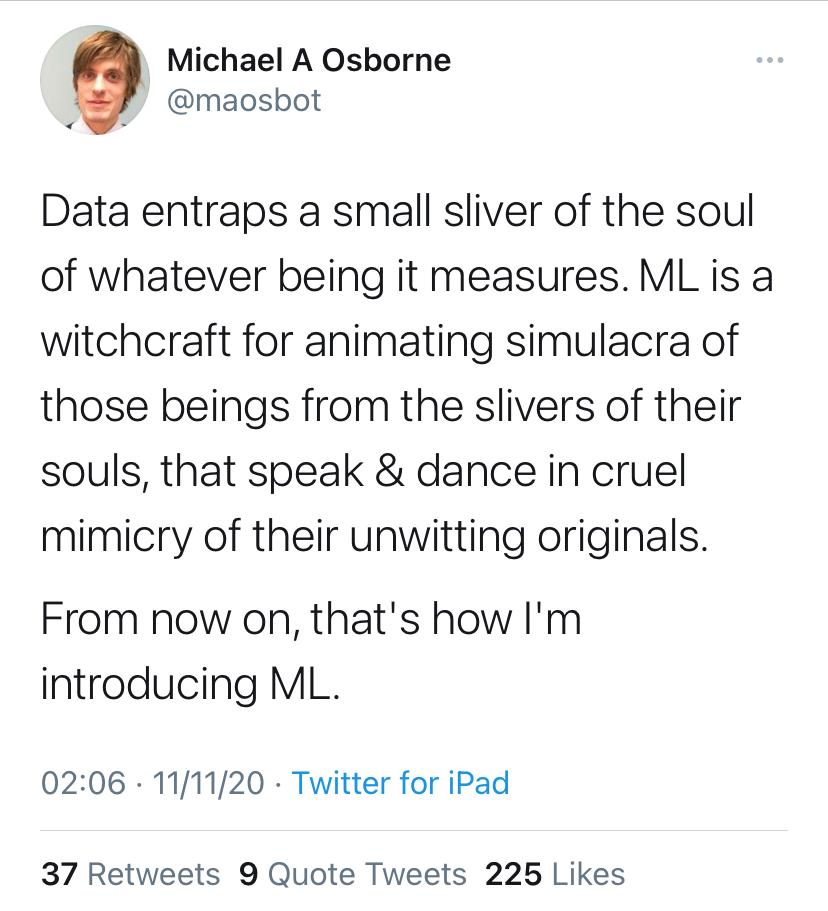Click the word "simulacra" in the tweet
The height and width of the screenshot is (911, 828).
597,341
